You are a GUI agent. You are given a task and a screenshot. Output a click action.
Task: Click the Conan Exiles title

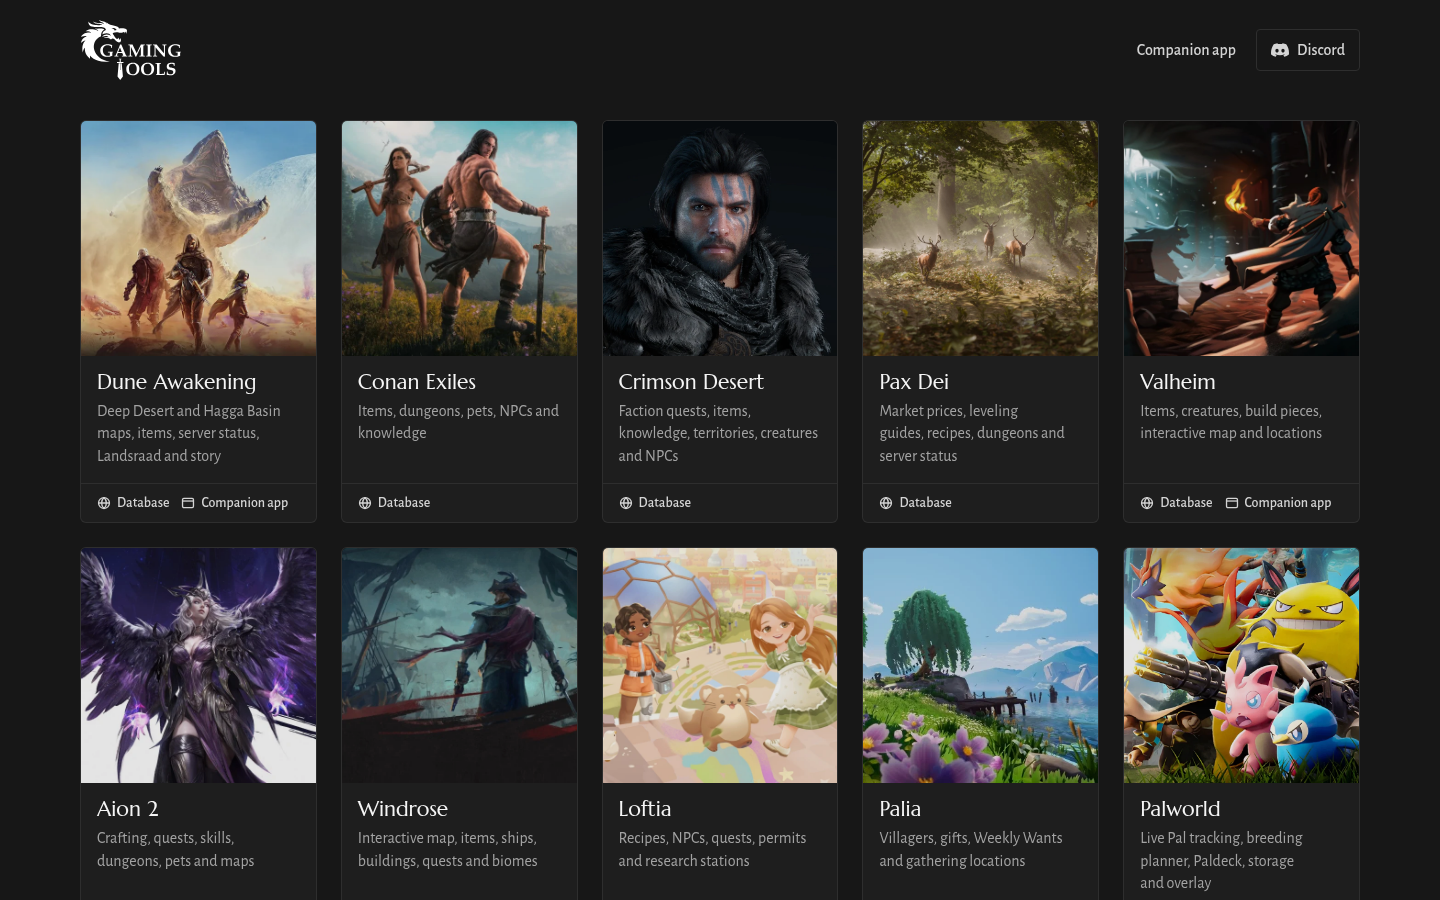point(416,382)
